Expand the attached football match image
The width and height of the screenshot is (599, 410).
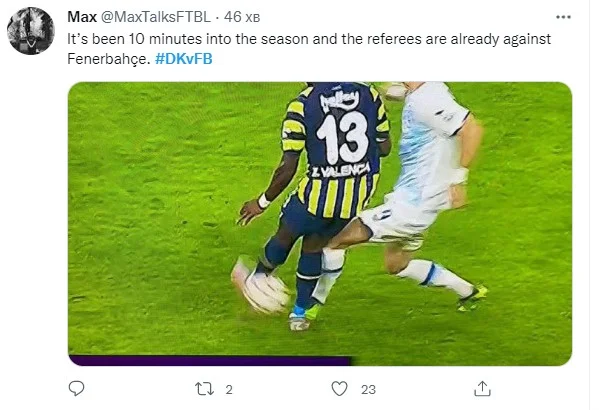pos(320,224)
